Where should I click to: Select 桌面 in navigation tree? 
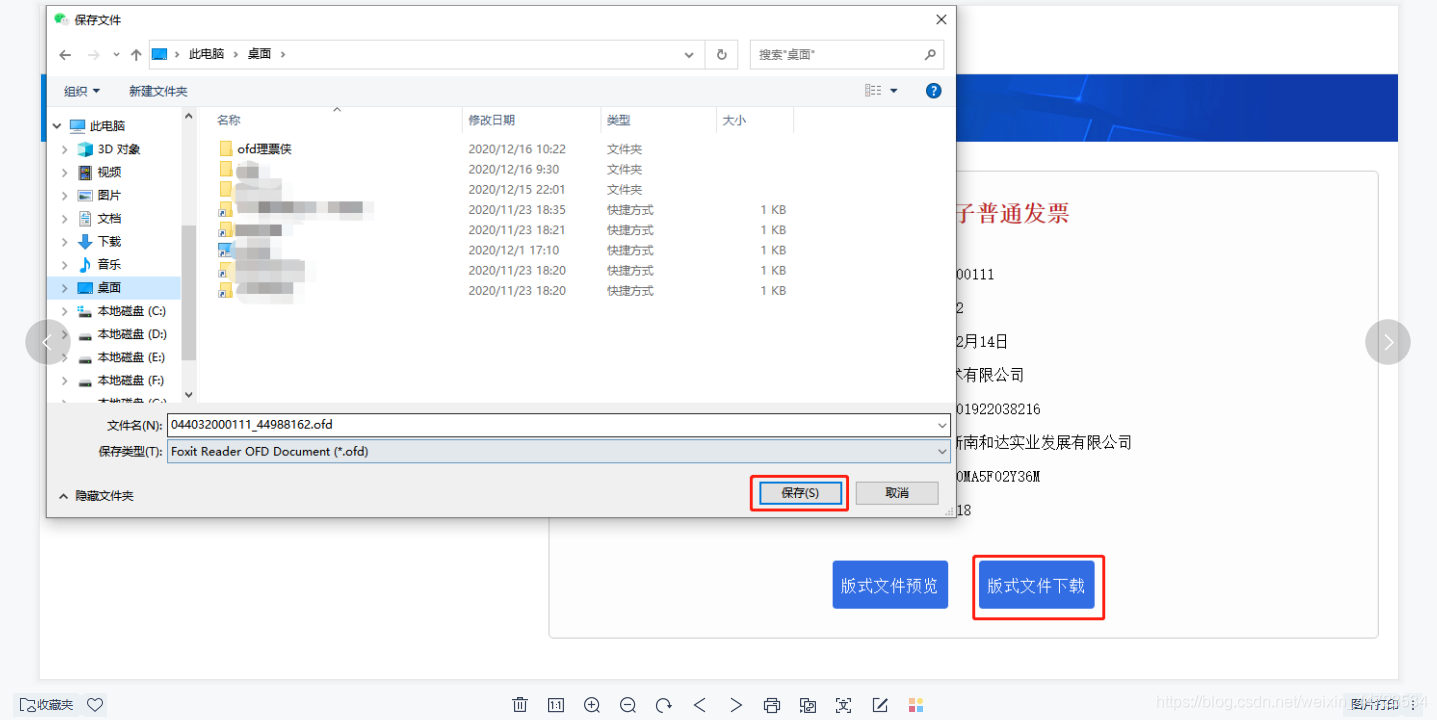click(109, 287)
